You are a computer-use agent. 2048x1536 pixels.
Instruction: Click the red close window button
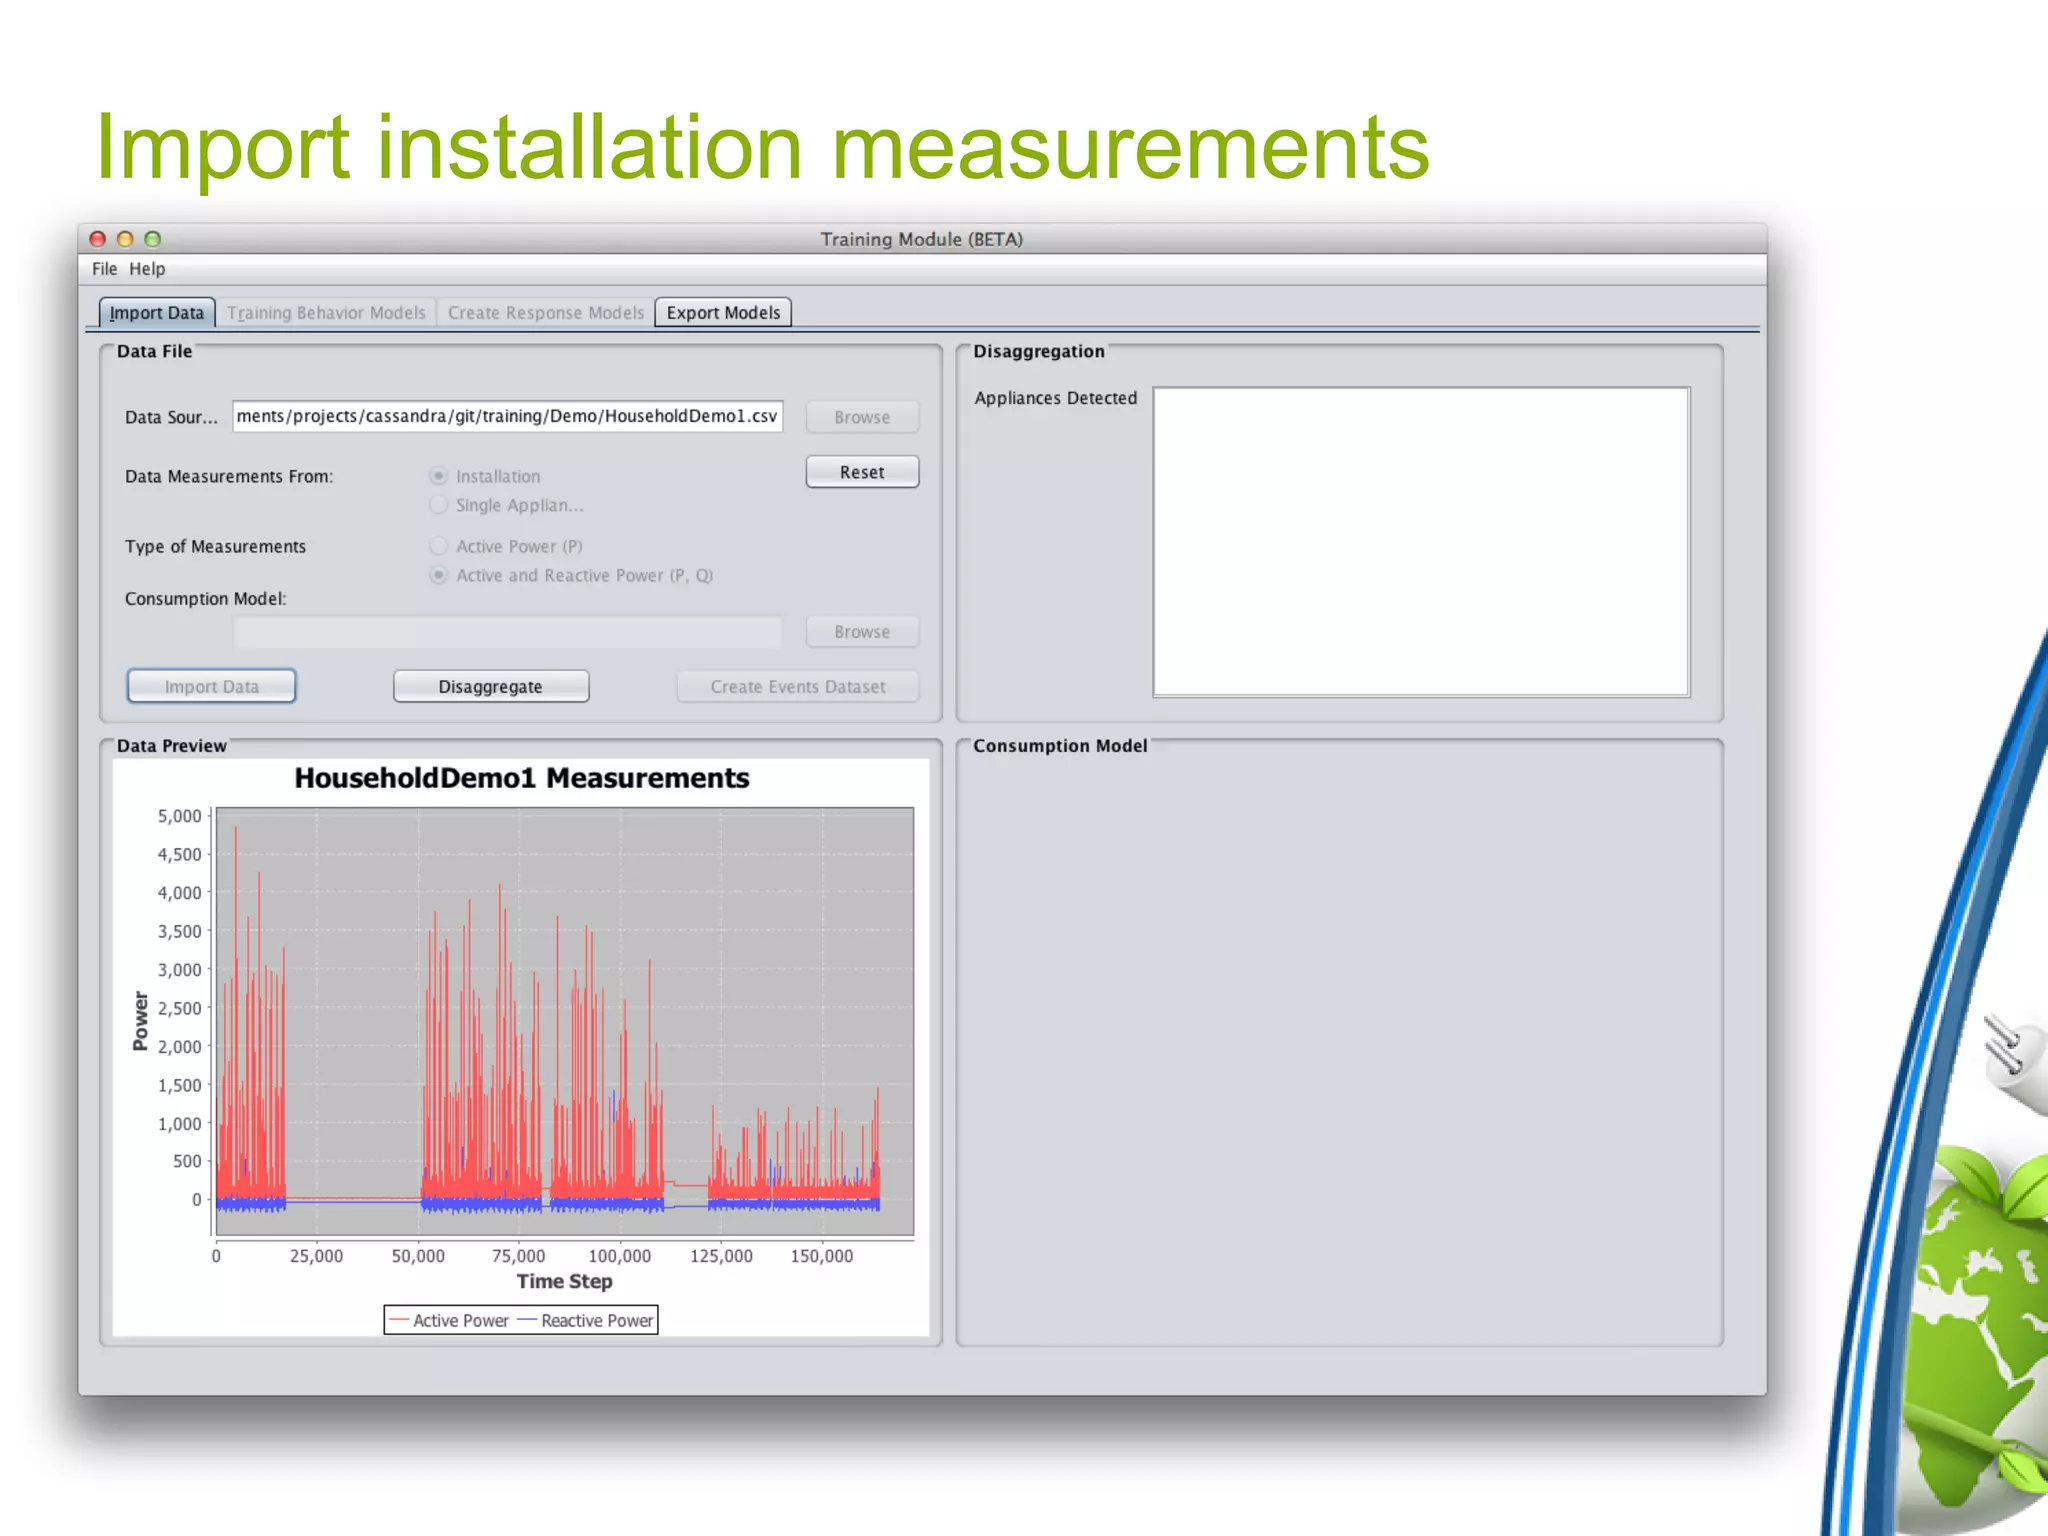click(x=98, y=239)
